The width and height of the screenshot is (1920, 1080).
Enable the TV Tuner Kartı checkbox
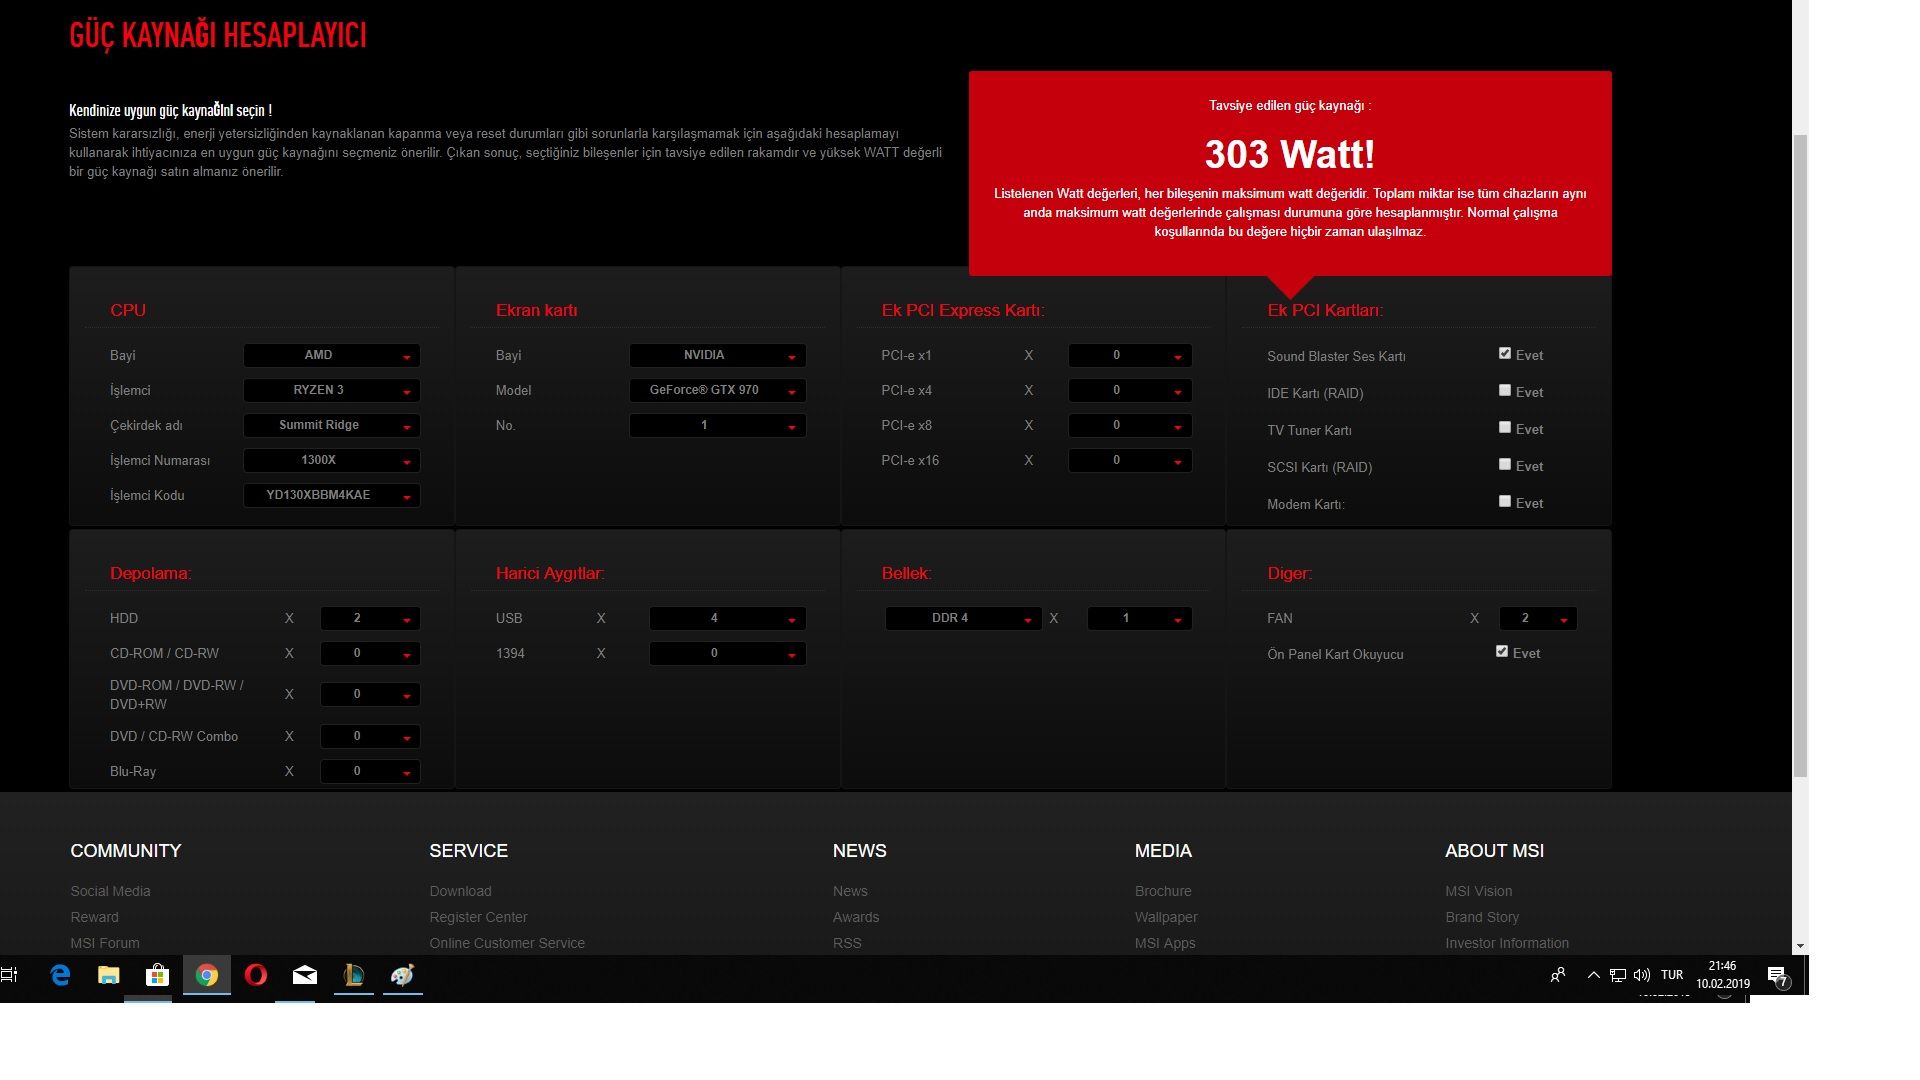1505,427
